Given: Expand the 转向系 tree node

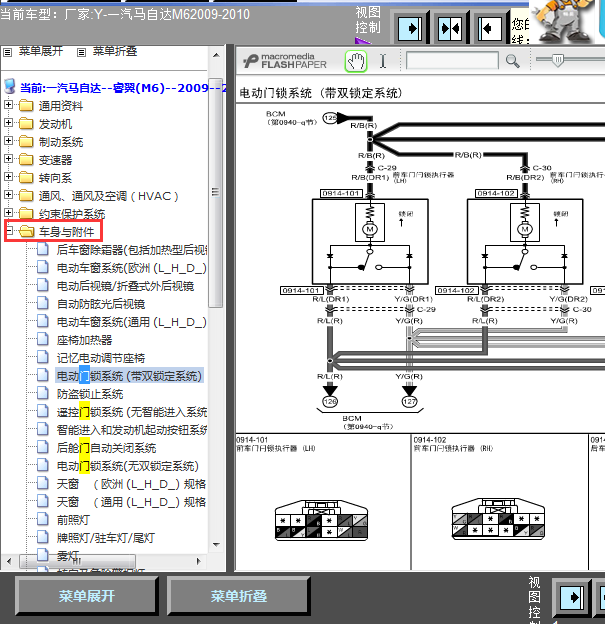Looking at the screenshot, I should pos(8,176).
